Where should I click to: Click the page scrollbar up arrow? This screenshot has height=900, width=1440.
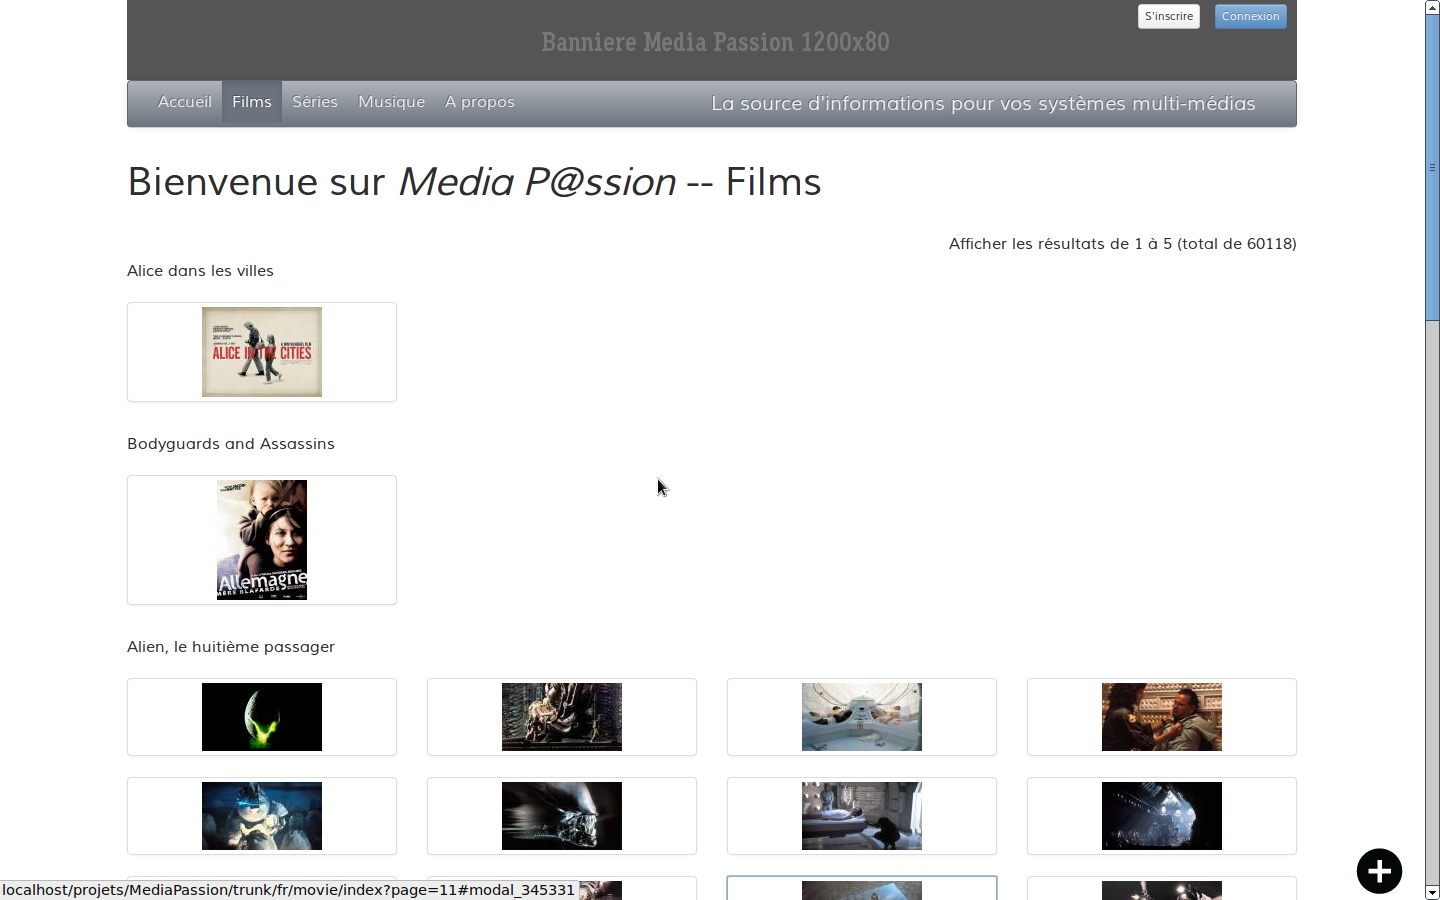(x=1432, y=7)
